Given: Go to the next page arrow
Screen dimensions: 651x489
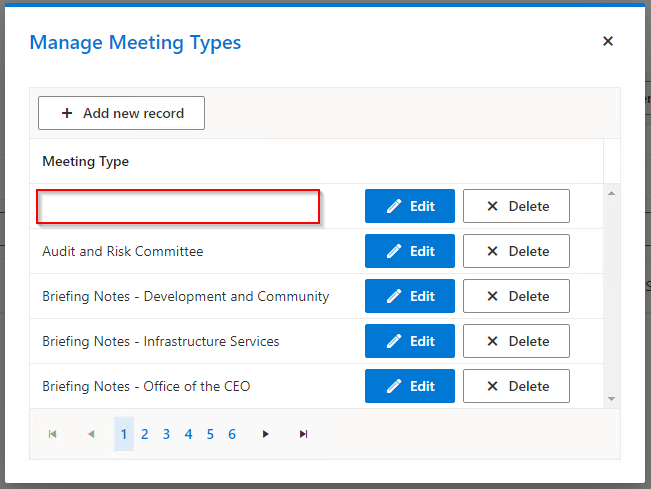Looking at the screenshot, I should tap(265, 434).
